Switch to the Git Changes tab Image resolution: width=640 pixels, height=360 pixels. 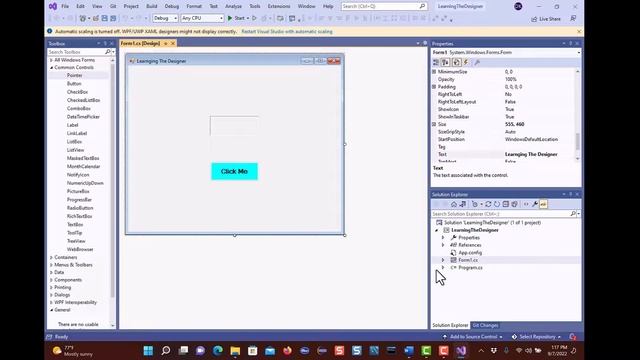(x=485, y=325)
